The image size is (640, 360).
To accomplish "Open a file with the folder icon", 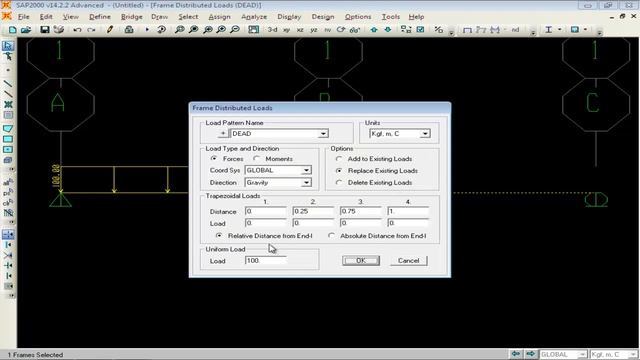I will tap(26, 30).
